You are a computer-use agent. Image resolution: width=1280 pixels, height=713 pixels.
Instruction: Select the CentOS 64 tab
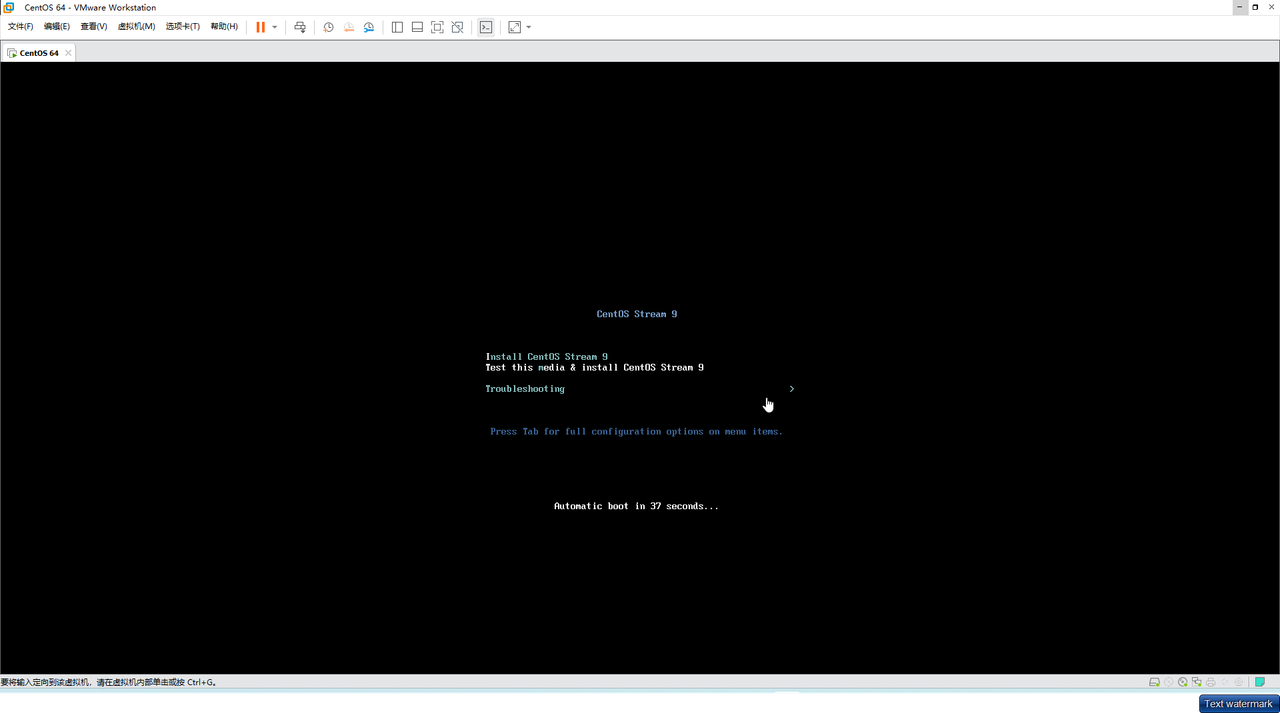tap(39, 53)
